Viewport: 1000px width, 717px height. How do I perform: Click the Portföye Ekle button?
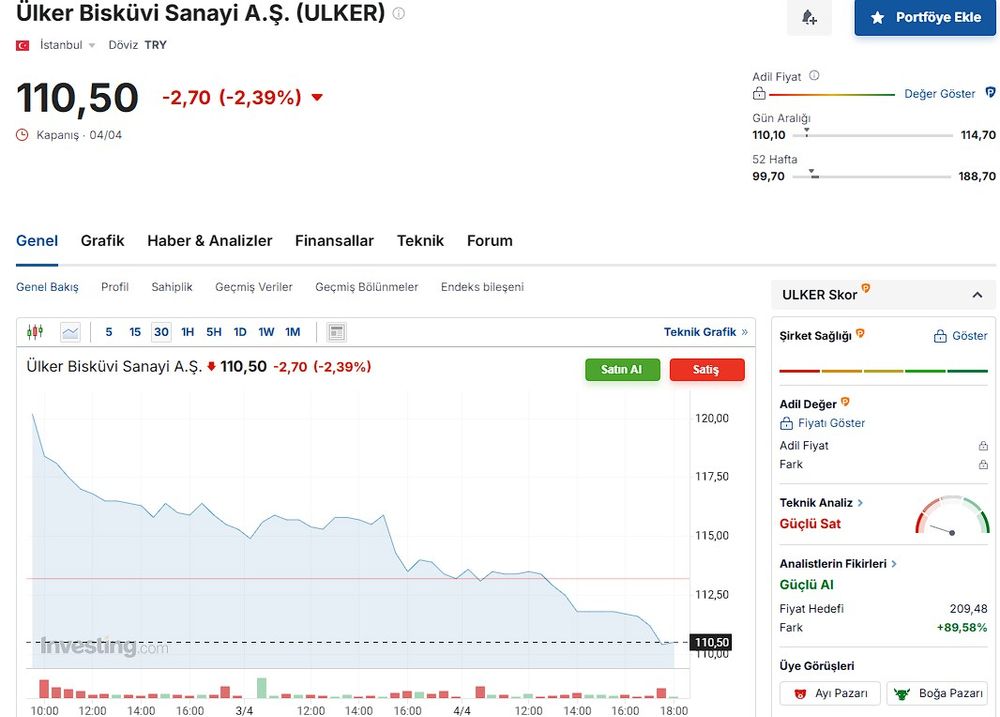925,17
